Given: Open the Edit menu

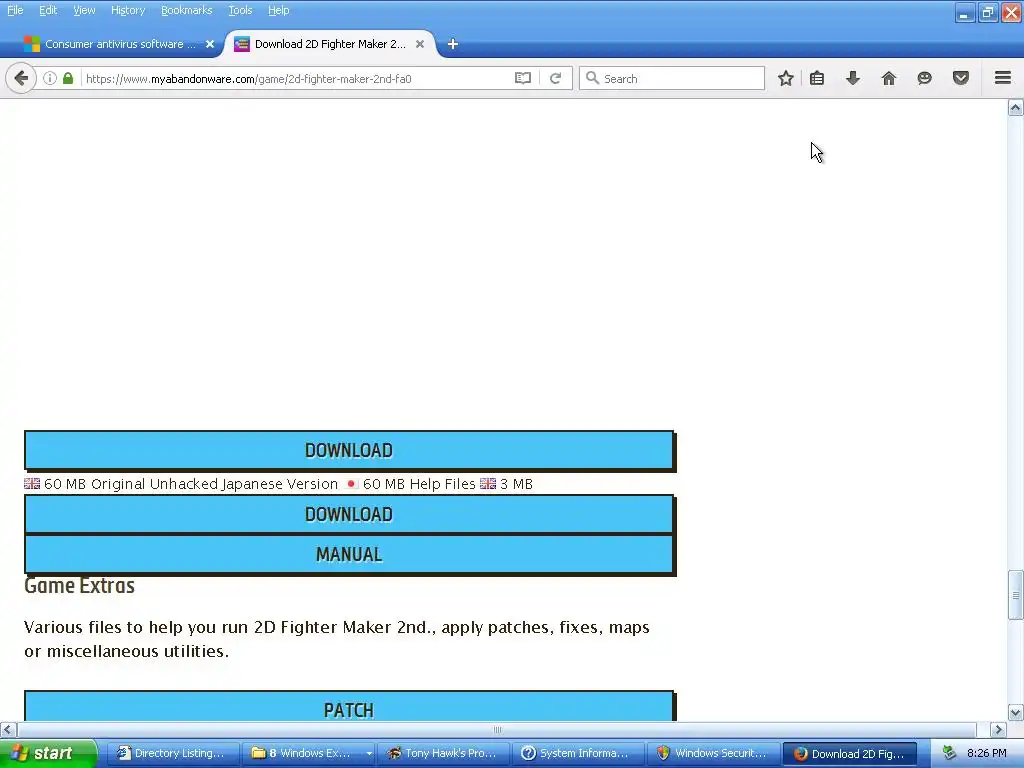Looking at the screenshot, I should (48, 10).
